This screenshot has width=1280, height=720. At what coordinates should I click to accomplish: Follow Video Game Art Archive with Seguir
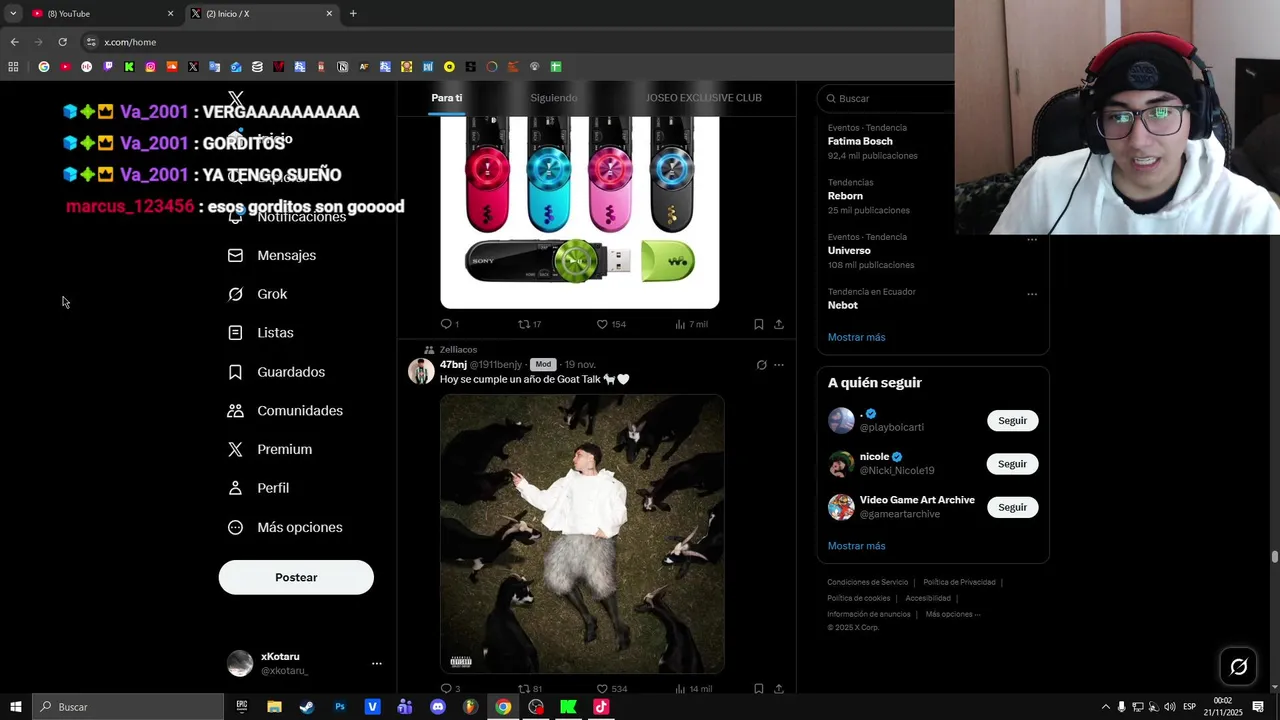click(x=1013, y=507)
